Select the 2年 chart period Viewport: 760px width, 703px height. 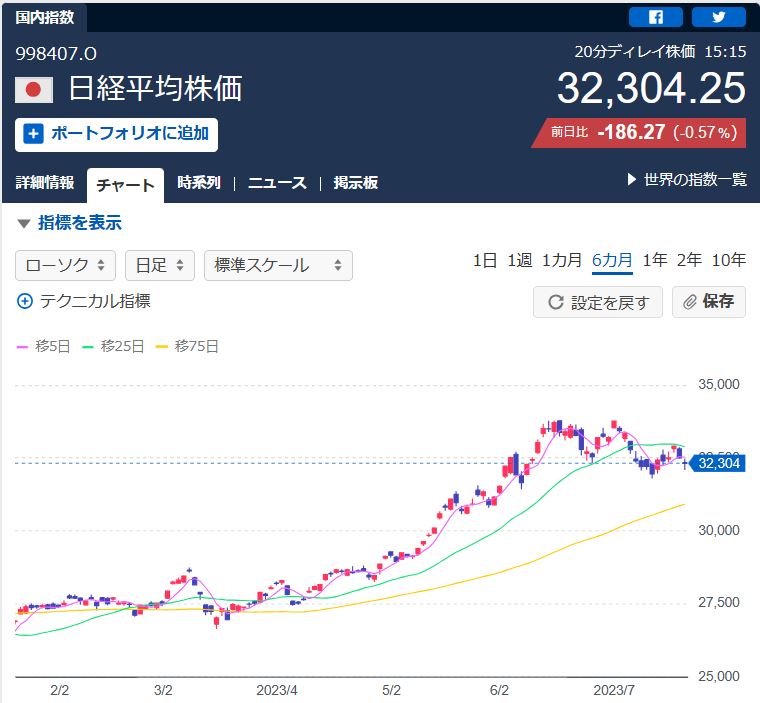tap(689, 261)
